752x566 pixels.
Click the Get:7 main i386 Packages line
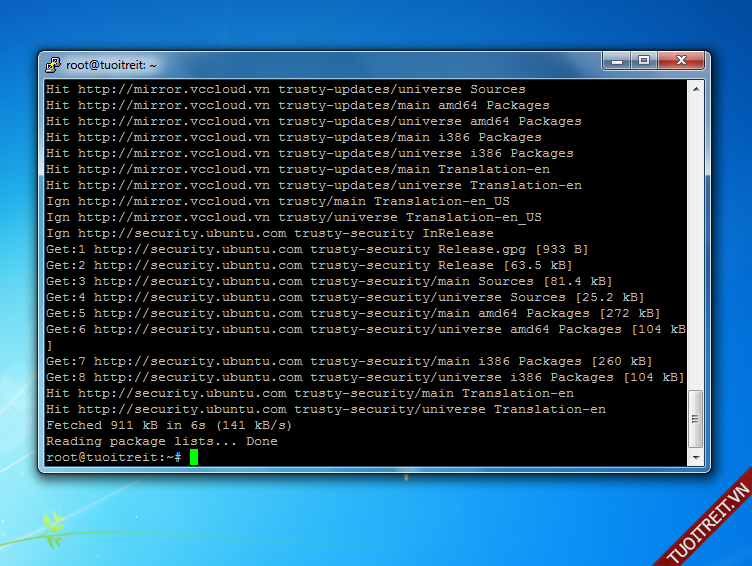[349, 361]
